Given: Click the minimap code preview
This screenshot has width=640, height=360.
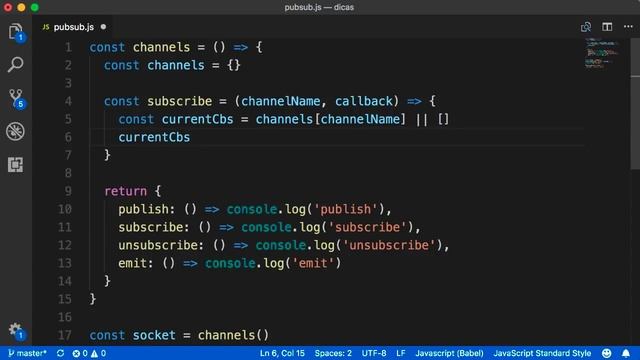Looking at the screenshot, I should pos(602,53).
